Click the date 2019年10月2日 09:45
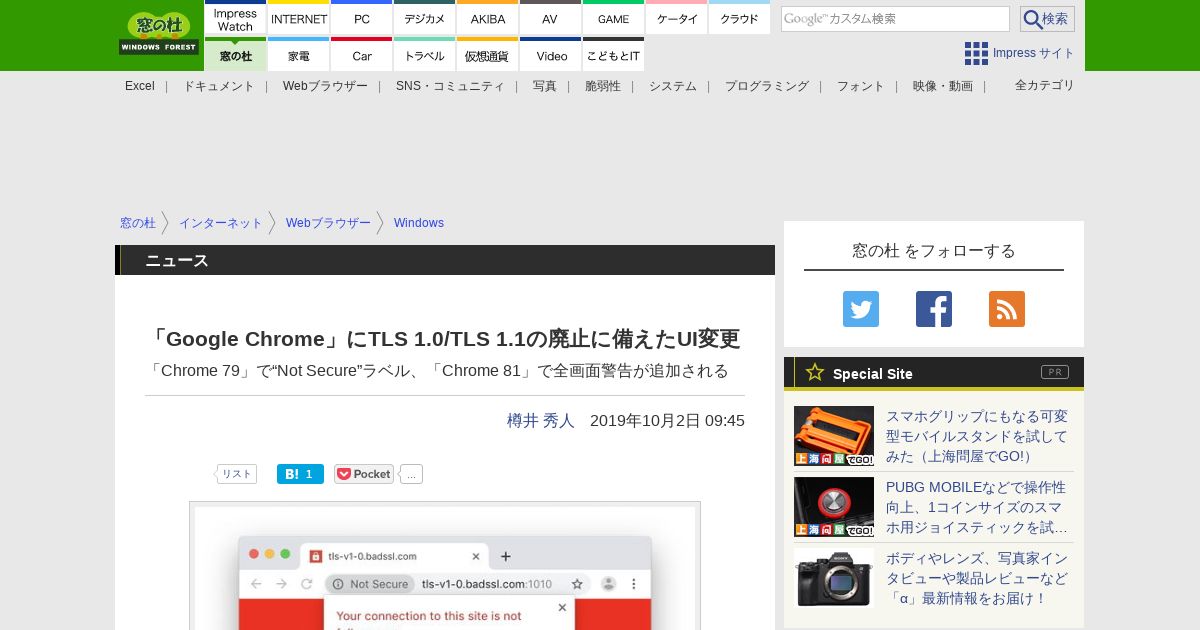Image resolution: width=1200 pixels, height=630 pixels. 667,421
